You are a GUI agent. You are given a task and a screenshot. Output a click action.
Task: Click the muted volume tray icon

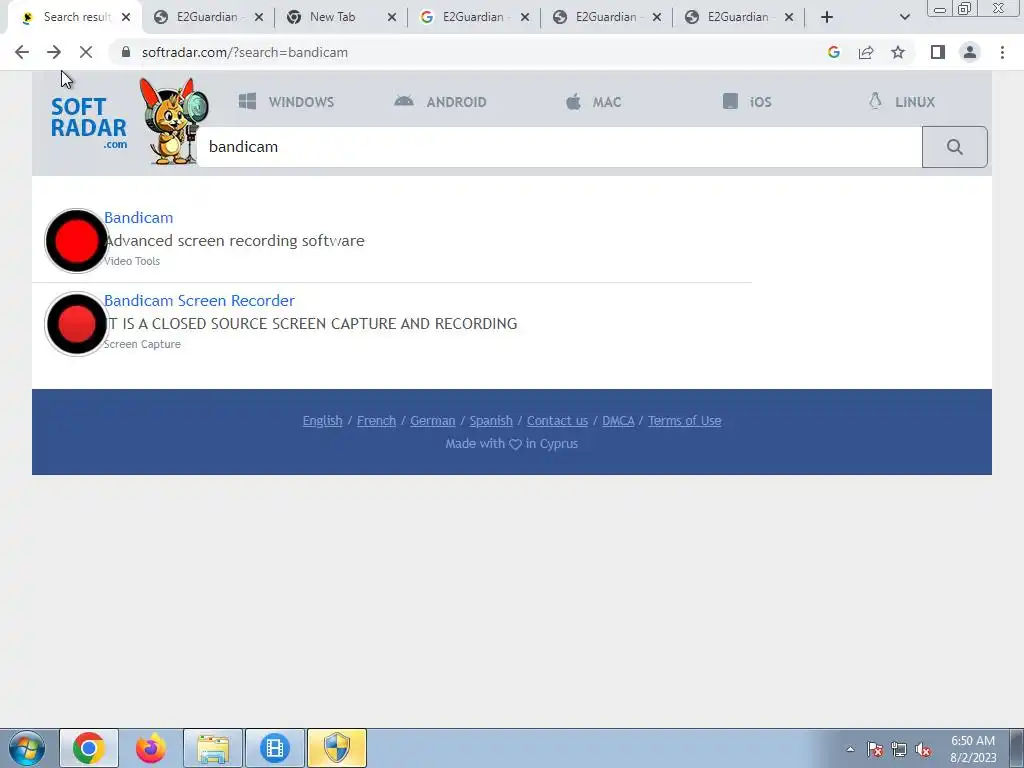[x=923, y=749]
